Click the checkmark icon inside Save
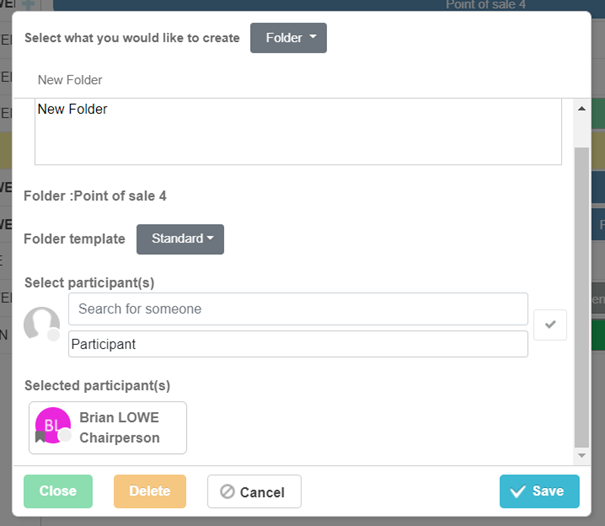Image resolution: width=605 pixels, height=526 pixels. tap(517, 491)
